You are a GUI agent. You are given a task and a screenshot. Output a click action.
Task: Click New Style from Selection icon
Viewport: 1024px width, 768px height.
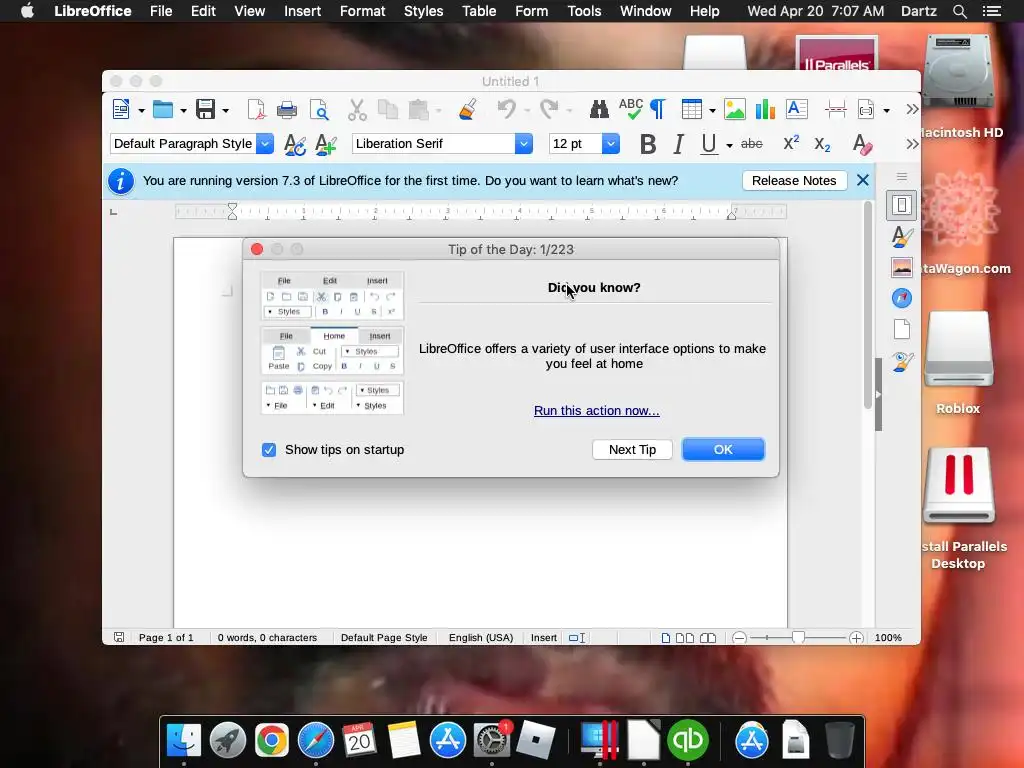[x=326, y=144]
